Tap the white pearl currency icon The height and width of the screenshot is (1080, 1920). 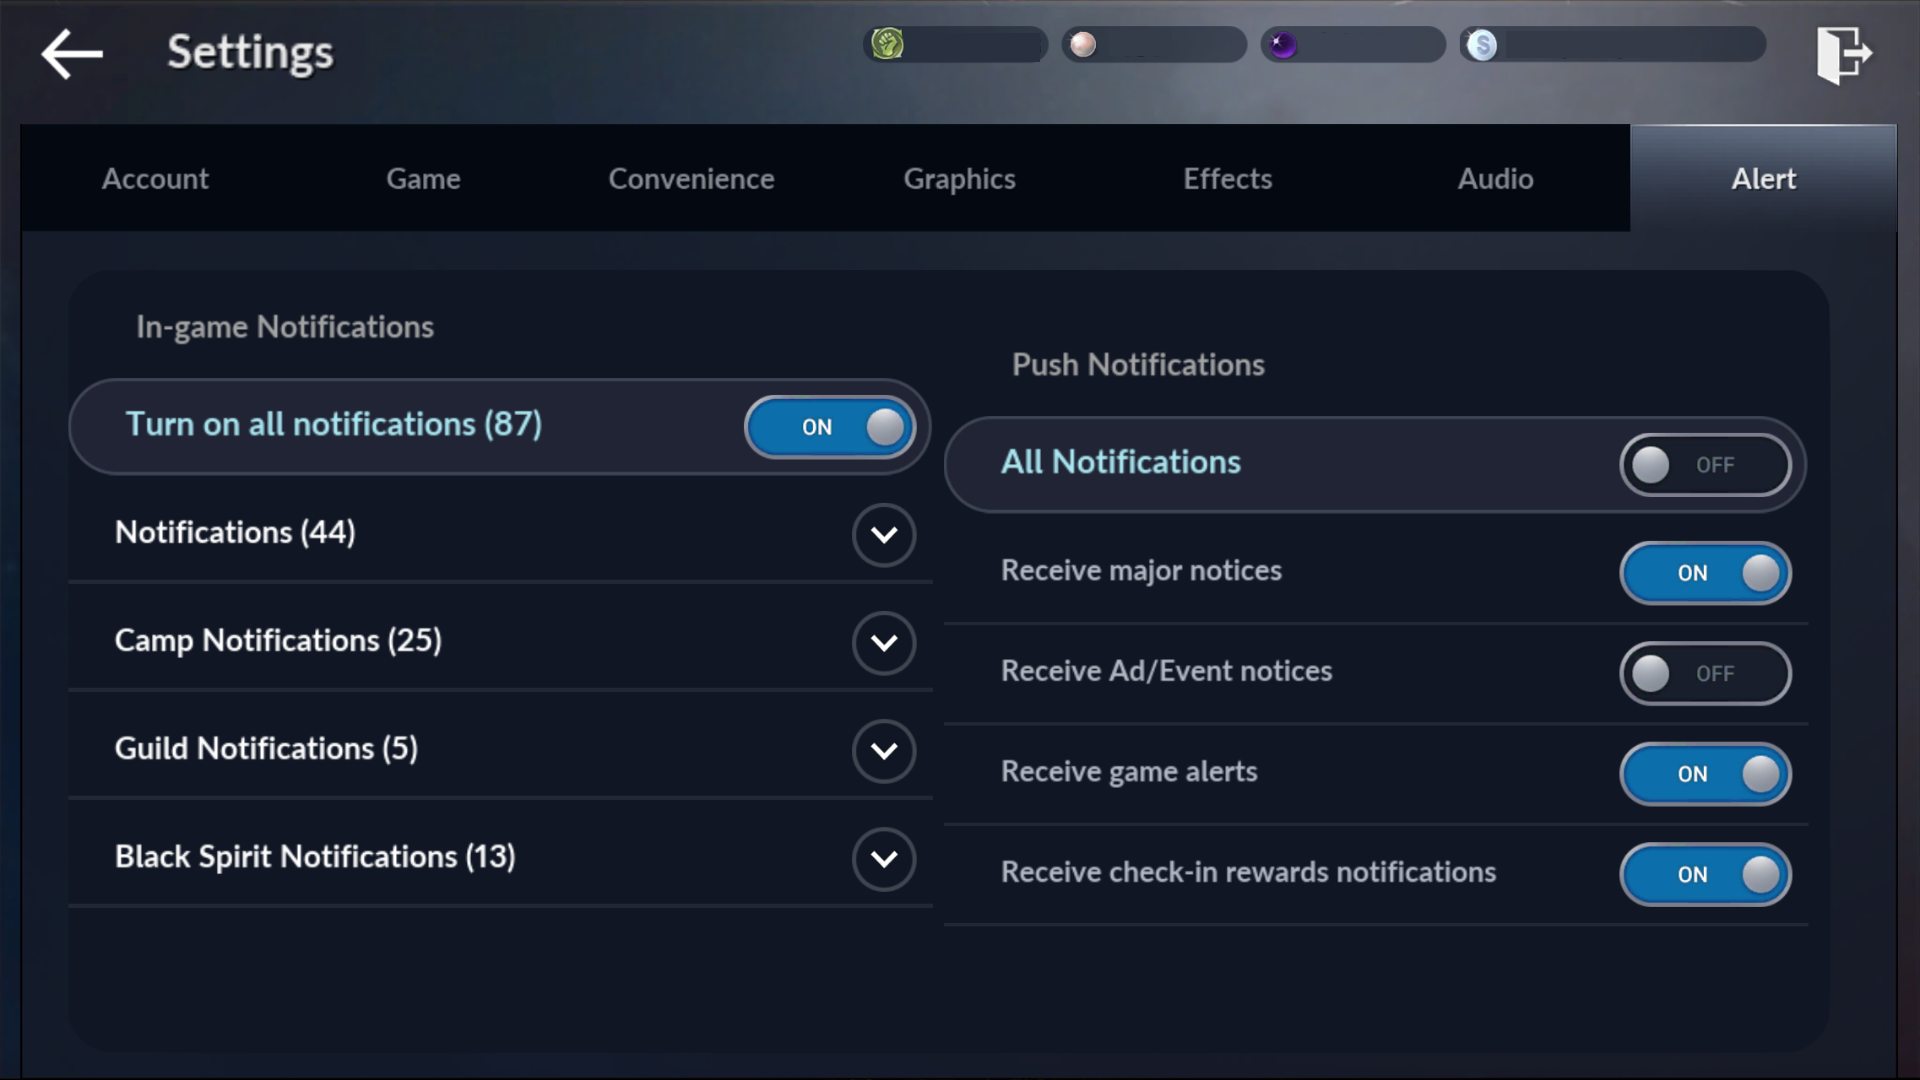[1083, 45]
